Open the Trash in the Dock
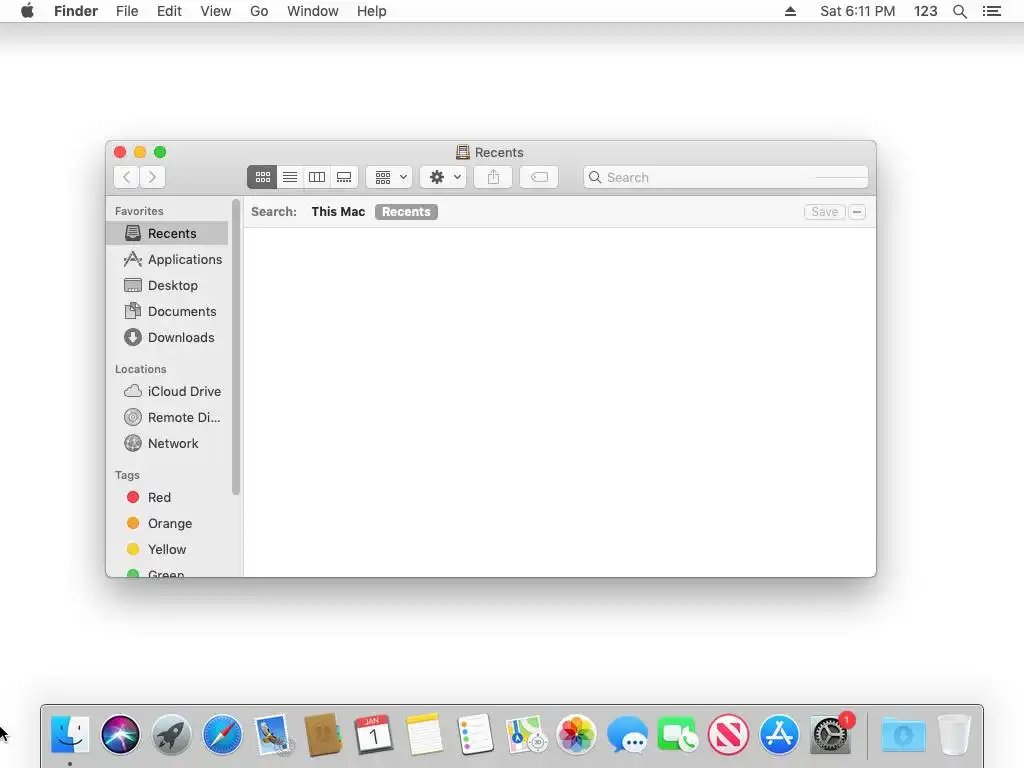 pyautogui.click(x=954, y=735)
